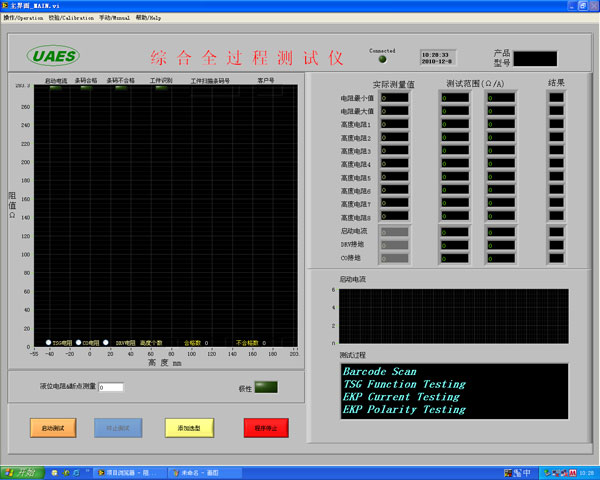
Task: Click 高度电阻3 result indicator box
Action: point(556,150)
